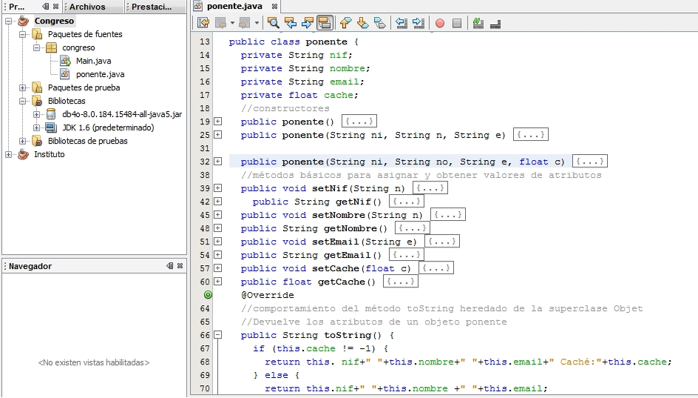The height and width of the screenshot is (398, 698).
Task: Minimize the Navegador panel
Action: (170, 266)
